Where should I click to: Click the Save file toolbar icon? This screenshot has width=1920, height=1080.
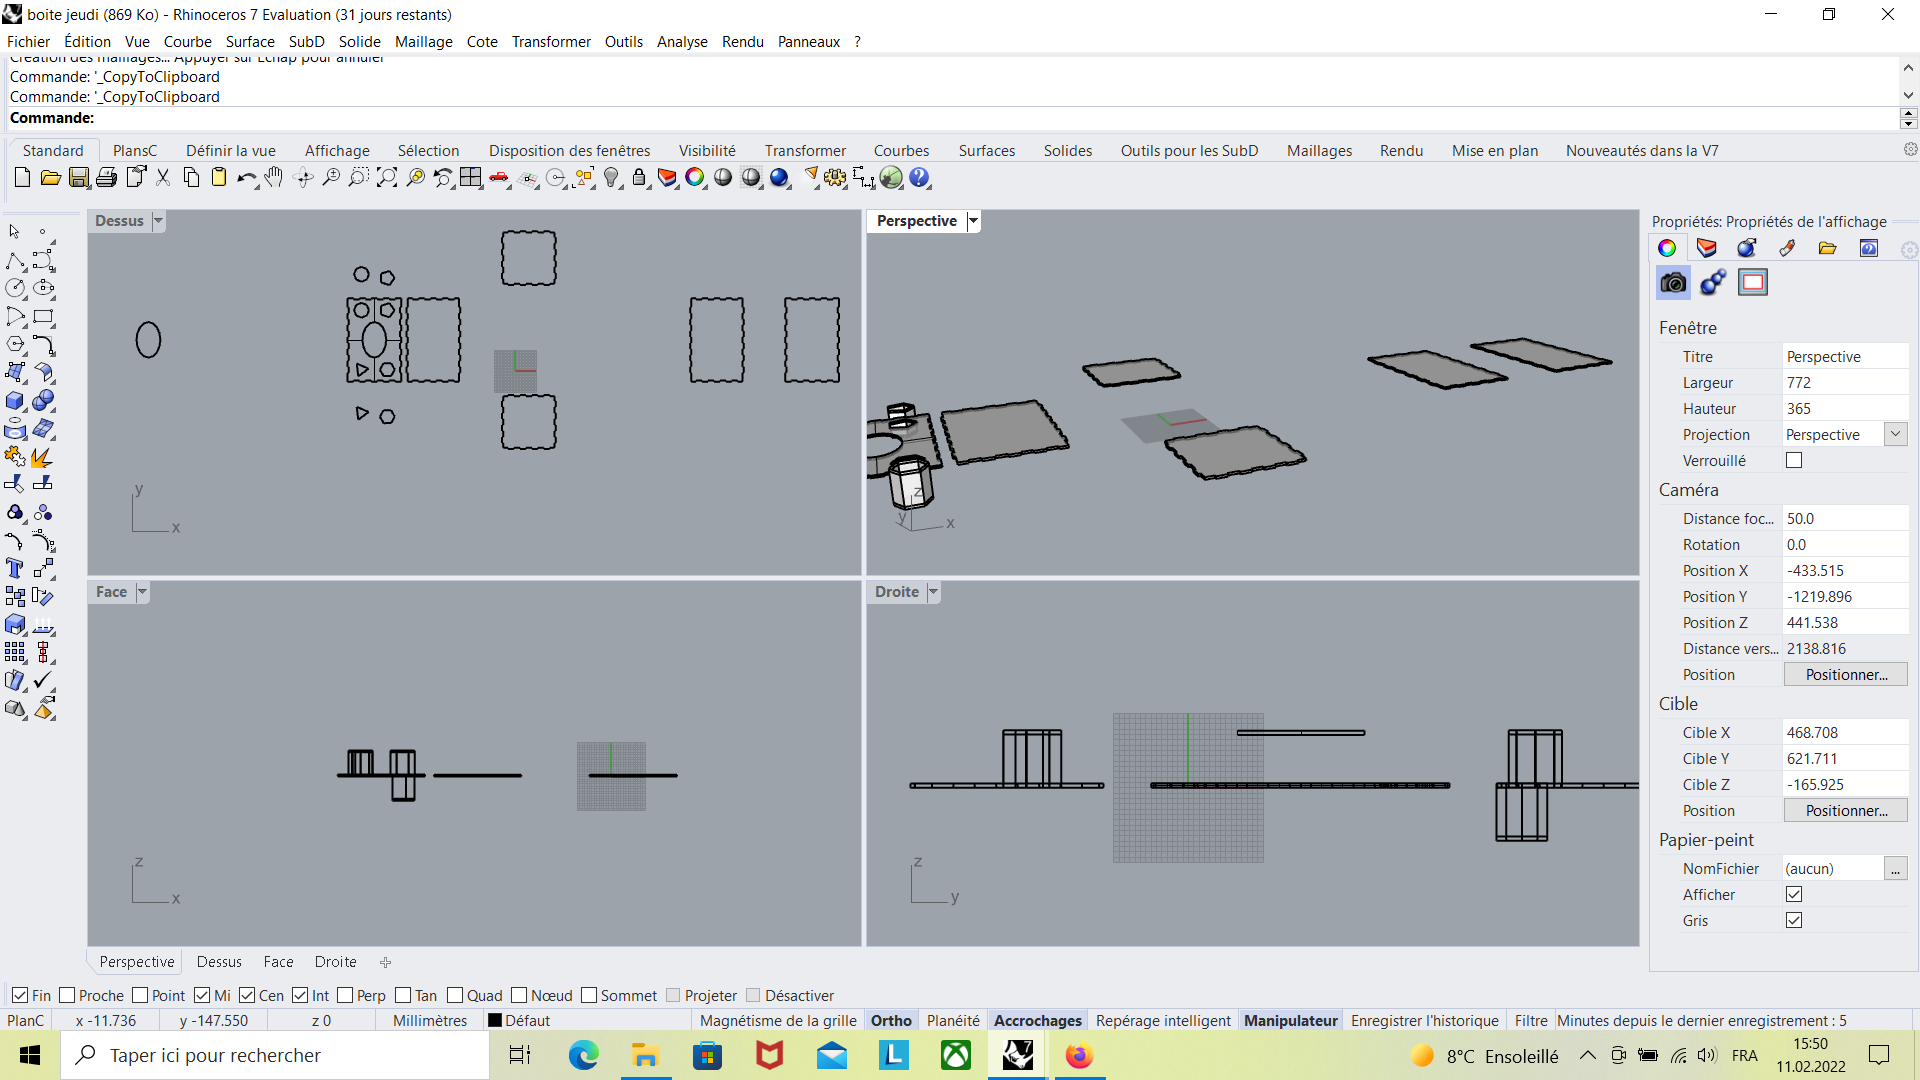(x=78, y=178)
